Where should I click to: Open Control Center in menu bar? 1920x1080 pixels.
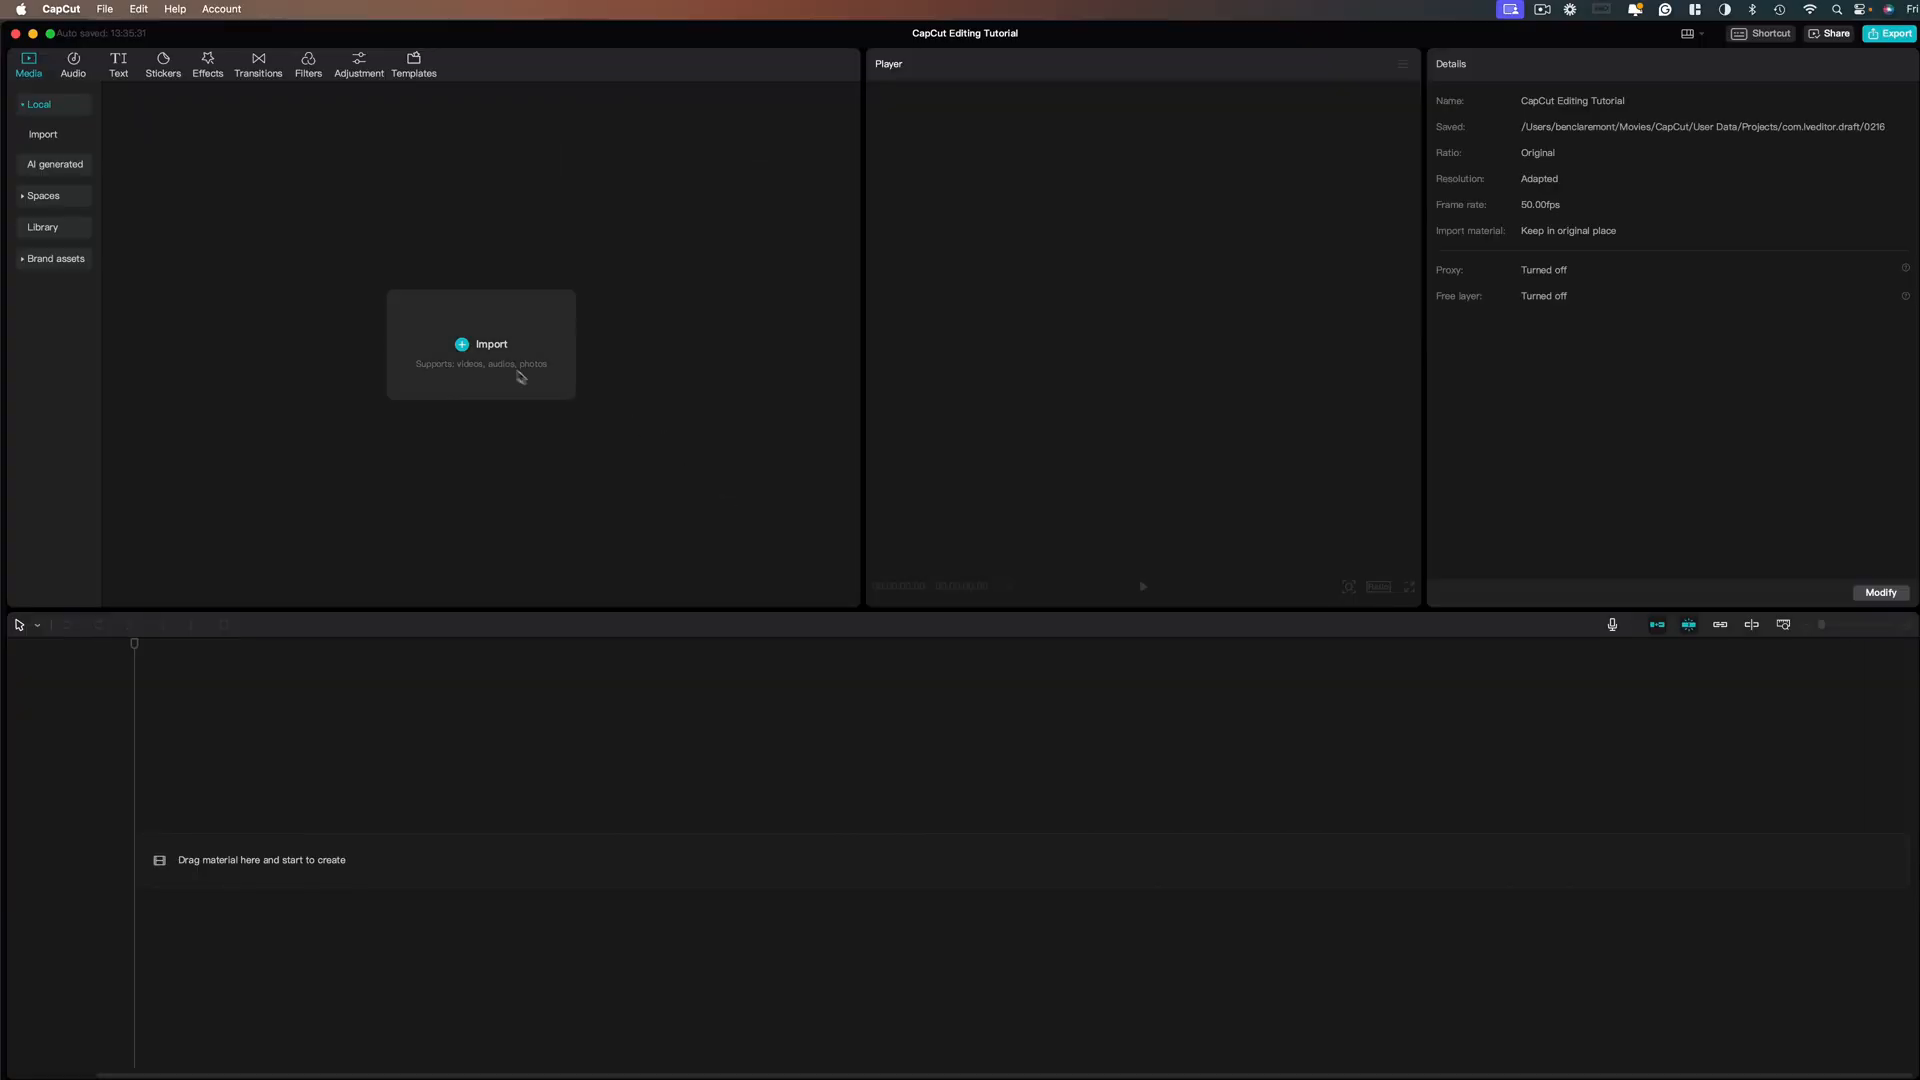tap(1862, 9)
